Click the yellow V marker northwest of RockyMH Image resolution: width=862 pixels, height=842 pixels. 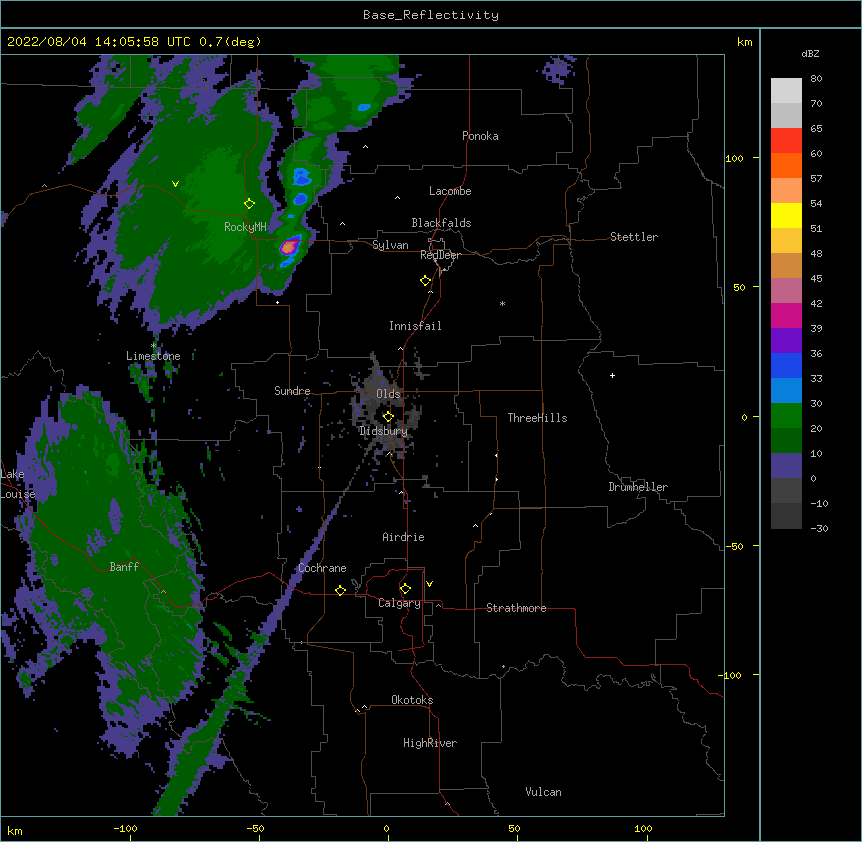click(x=175, y=184)
